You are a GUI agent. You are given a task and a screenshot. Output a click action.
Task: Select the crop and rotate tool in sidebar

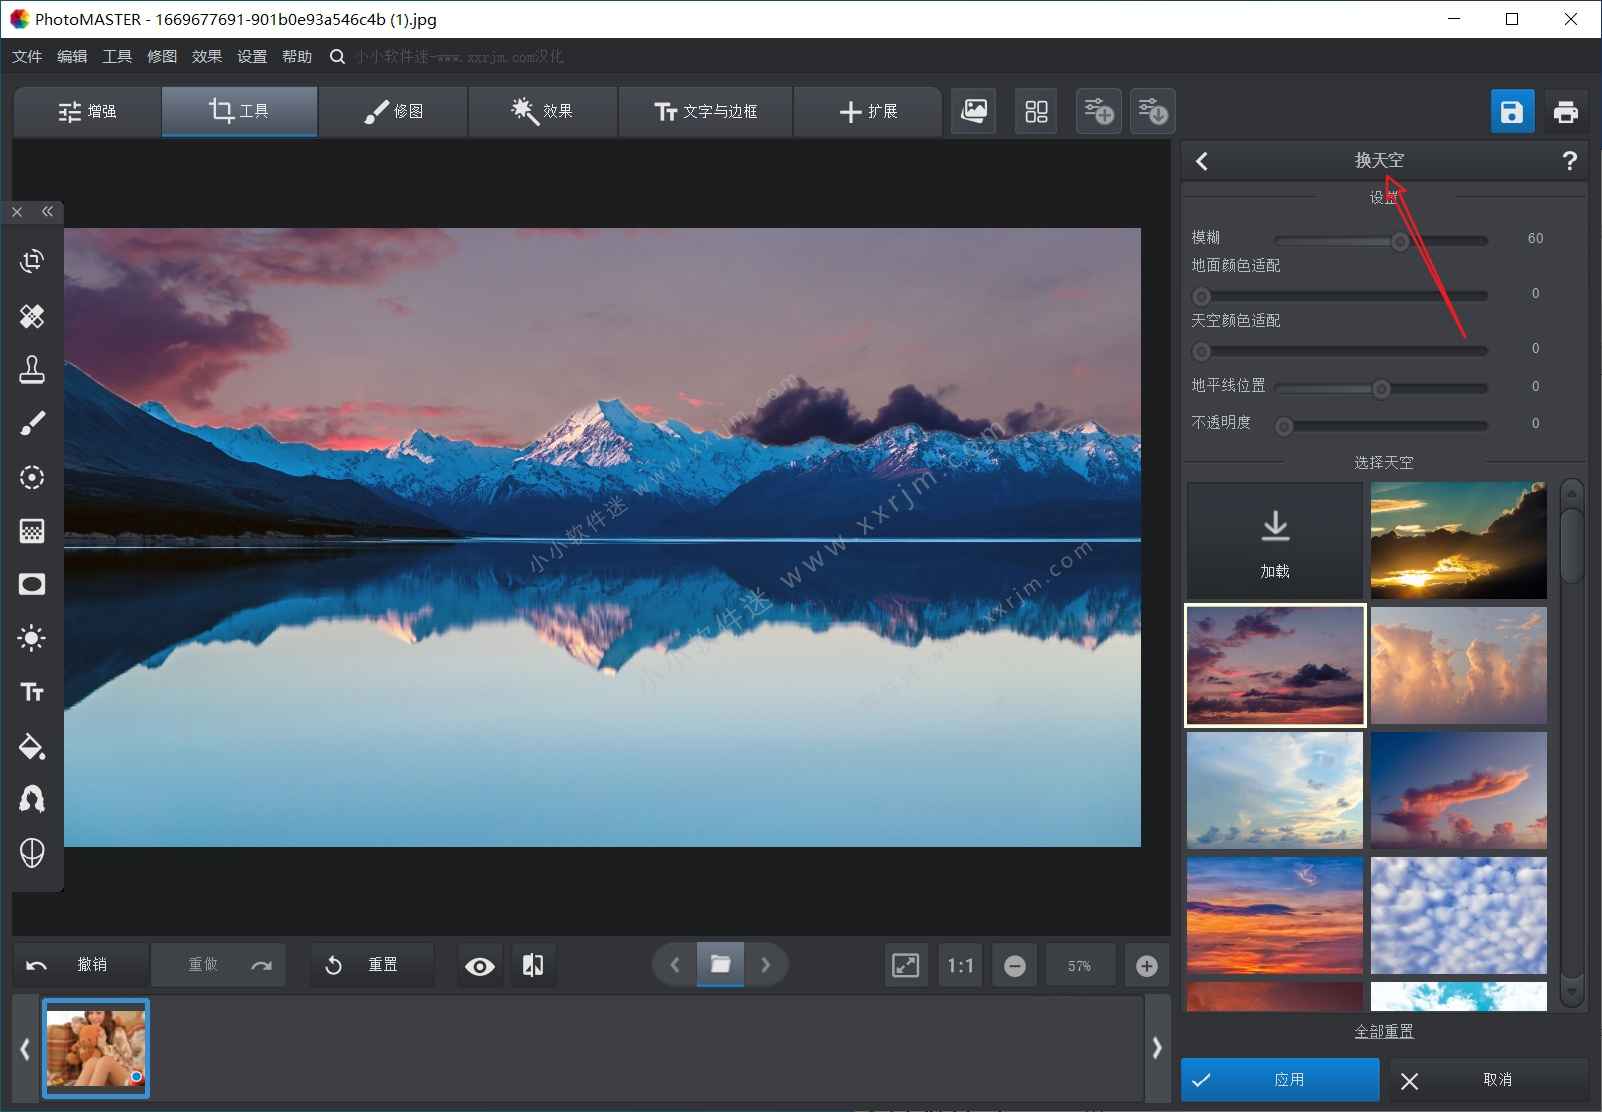coord(32,262)
